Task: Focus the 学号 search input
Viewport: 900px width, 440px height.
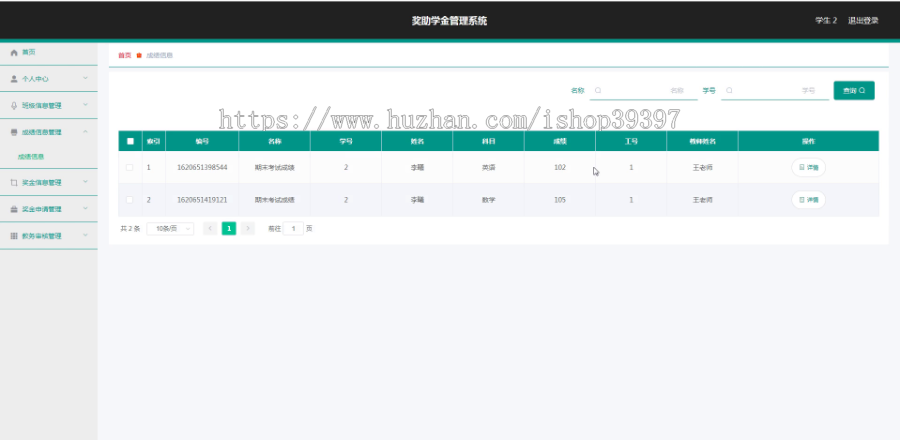Action: pyautogui.click(x=775, y=91)
